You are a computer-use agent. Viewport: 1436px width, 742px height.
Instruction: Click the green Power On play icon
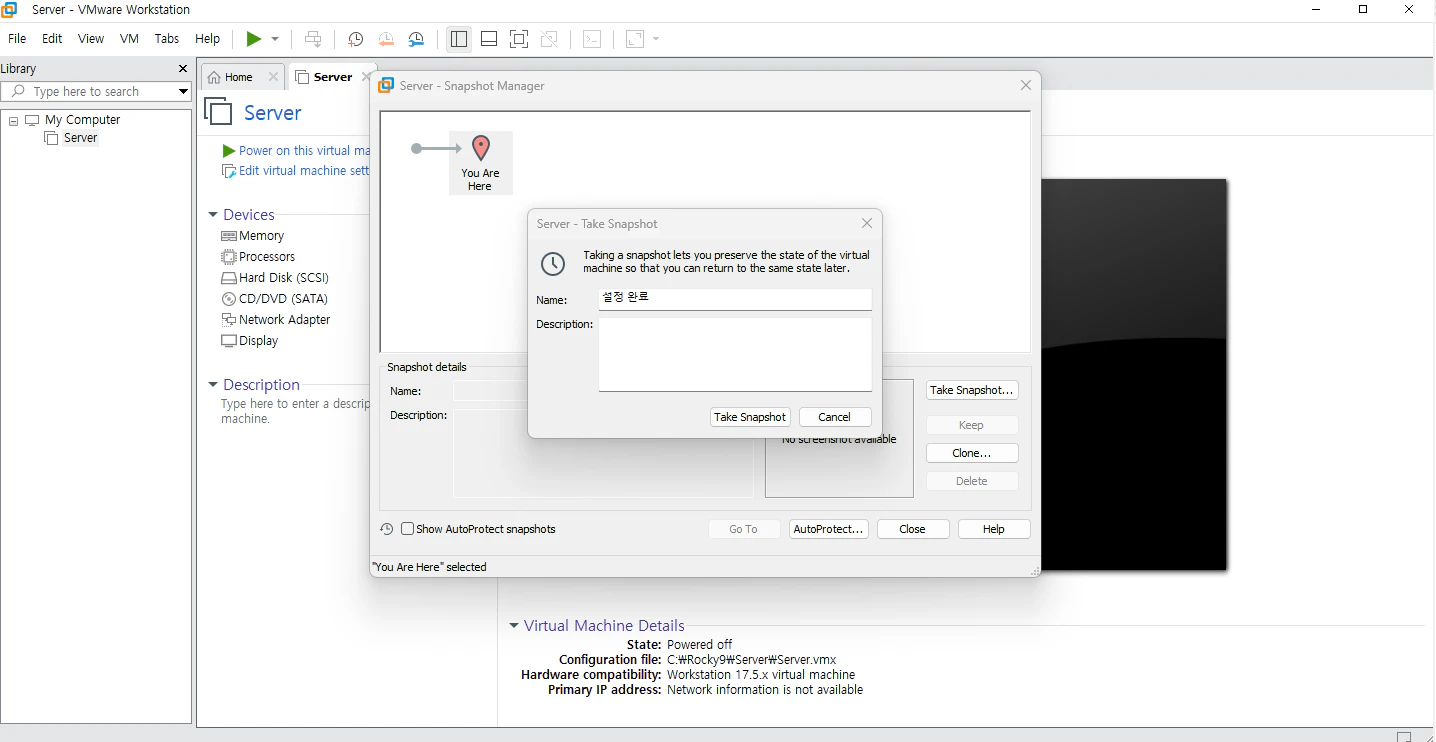[254, 39]
